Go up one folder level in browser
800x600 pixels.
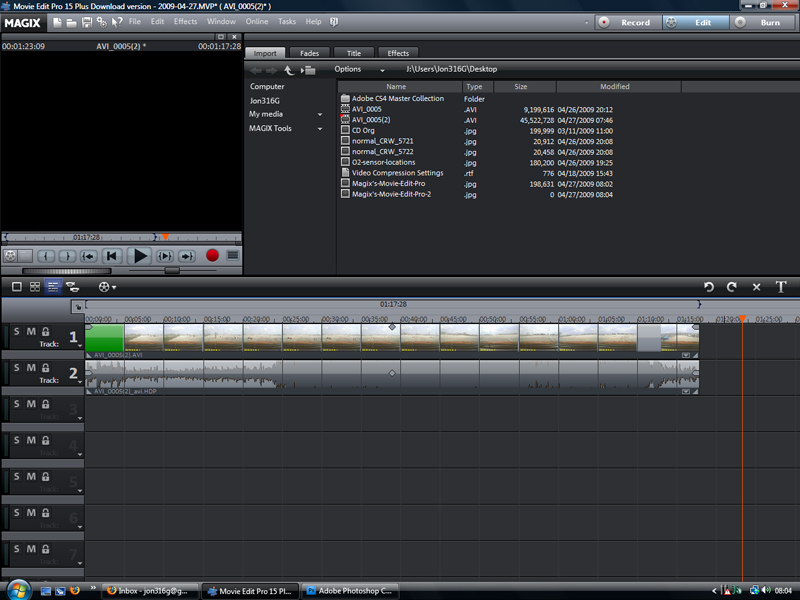pos(289,70)
